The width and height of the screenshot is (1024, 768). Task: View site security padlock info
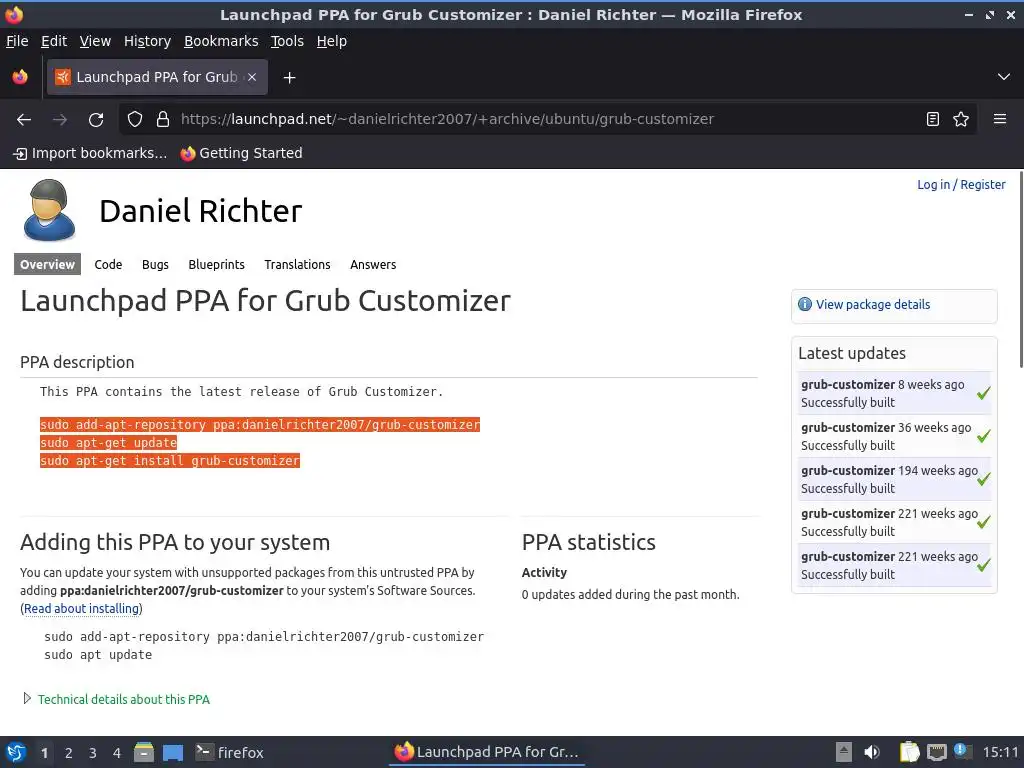click(x=163, y=120)
